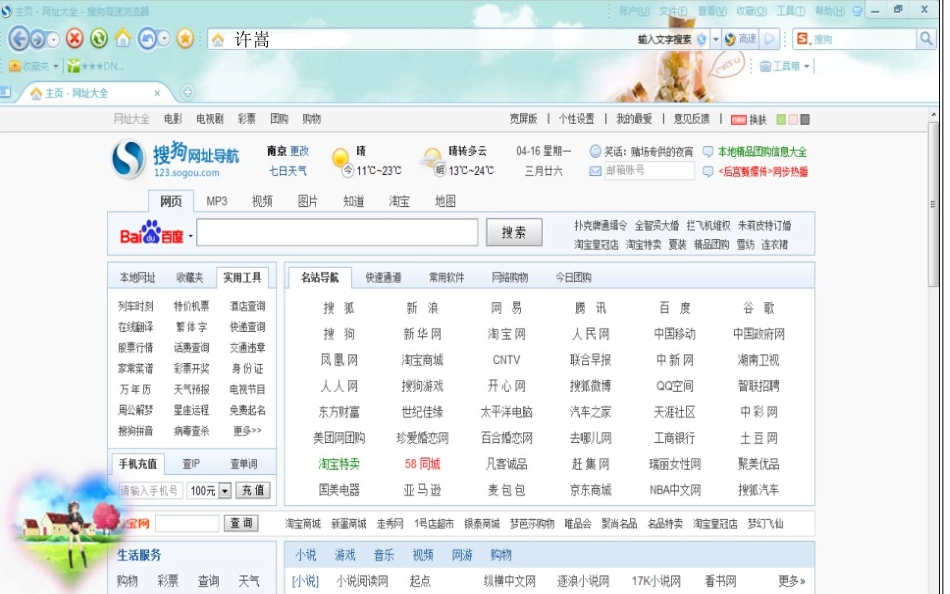Open the Sogou search engine selector
950x594 pixels.
(803, 39)
